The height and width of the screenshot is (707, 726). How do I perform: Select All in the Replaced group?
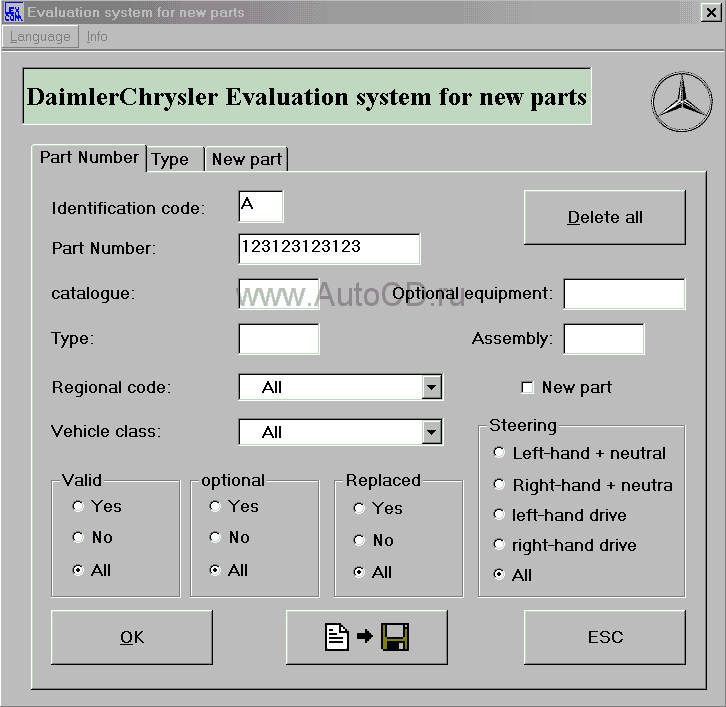coord(359,572)
